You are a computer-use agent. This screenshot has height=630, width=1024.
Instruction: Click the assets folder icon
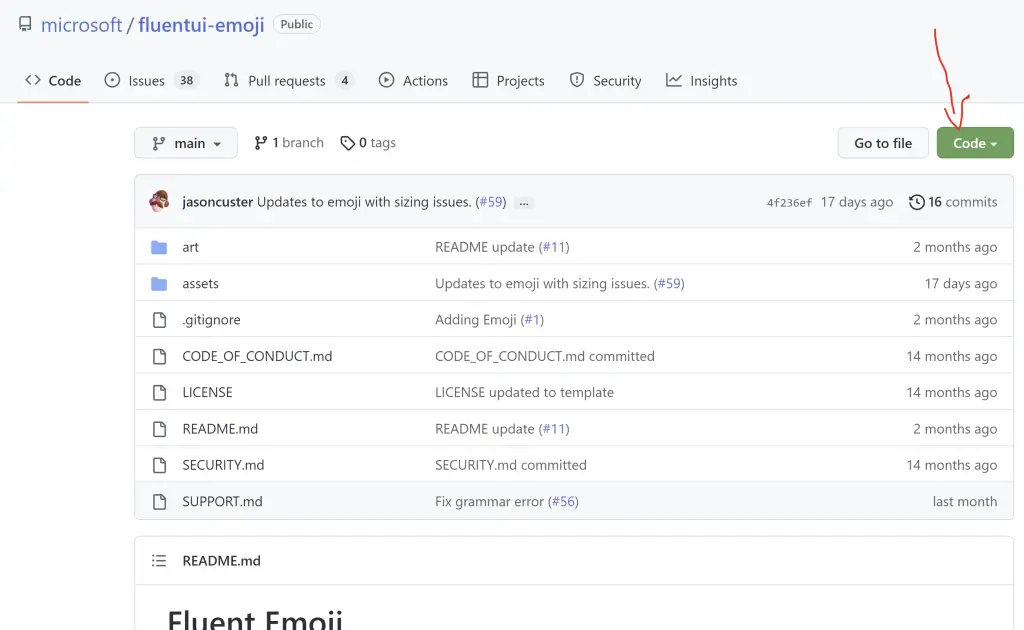pyautogui.click(x=159, y=283)
